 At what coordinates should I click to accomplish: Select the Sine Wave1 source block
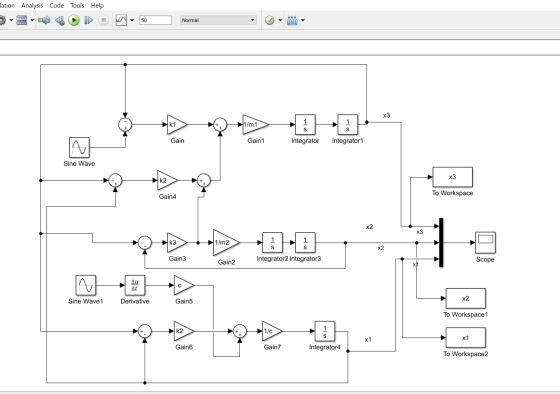(86, 285)
